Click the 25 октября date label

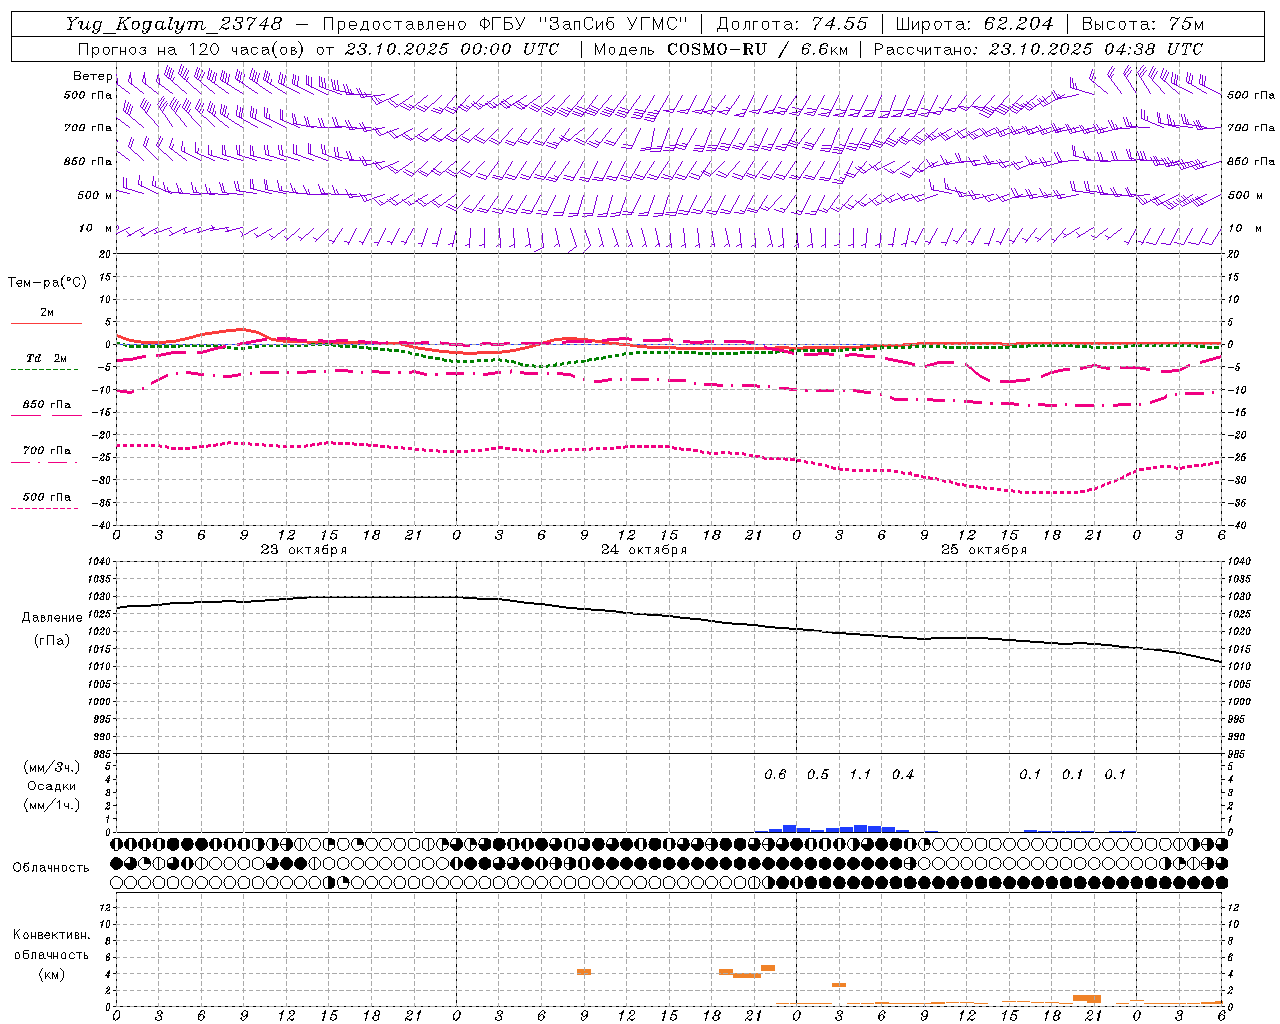click(984, 550)
